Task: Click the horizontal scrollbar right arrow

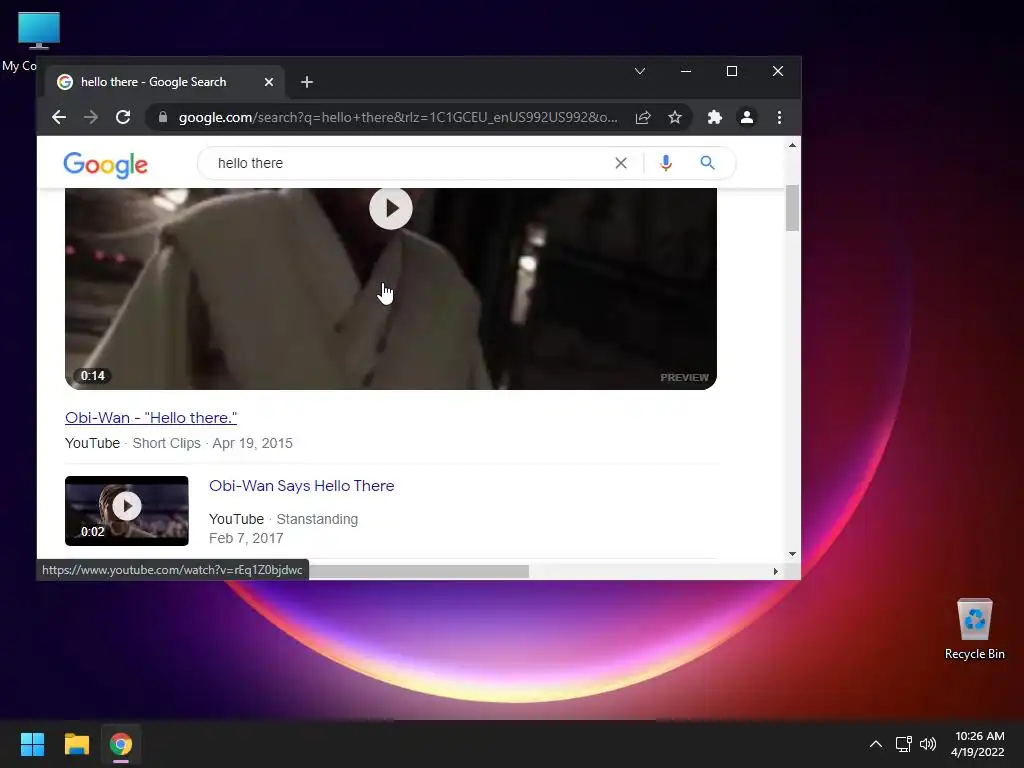Action: (775, 571)
